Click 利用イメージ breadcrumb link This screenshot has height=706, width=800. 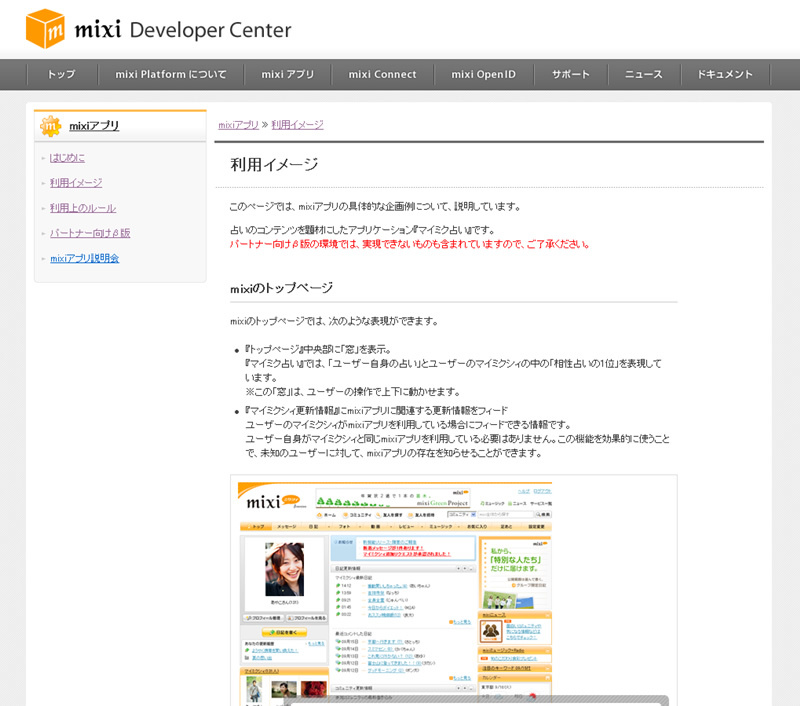297,125
